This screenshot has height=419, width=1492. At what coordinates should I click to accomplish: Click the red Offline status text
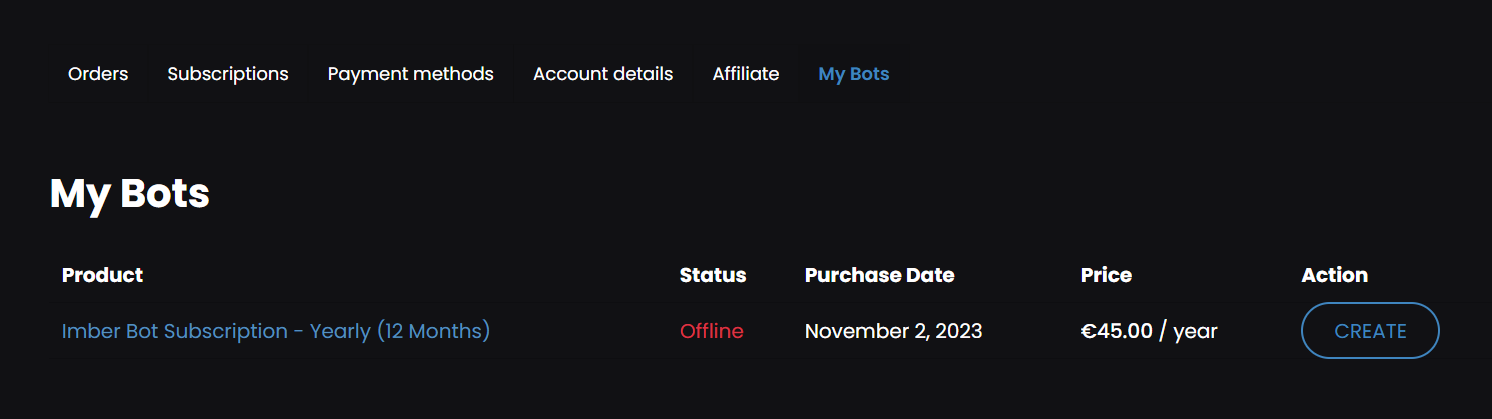click(x=711, y=331)
